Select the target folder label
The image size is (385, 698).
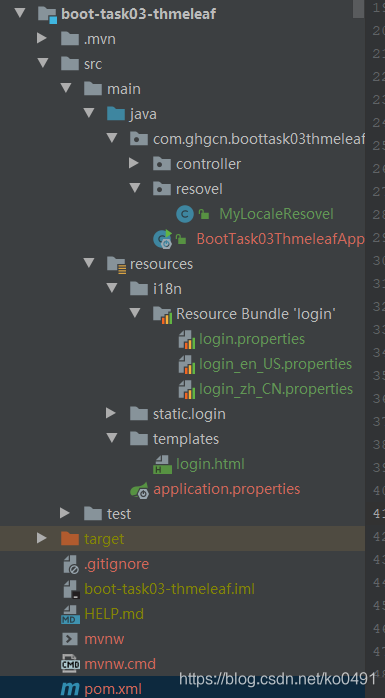click(x=104, y=539)
